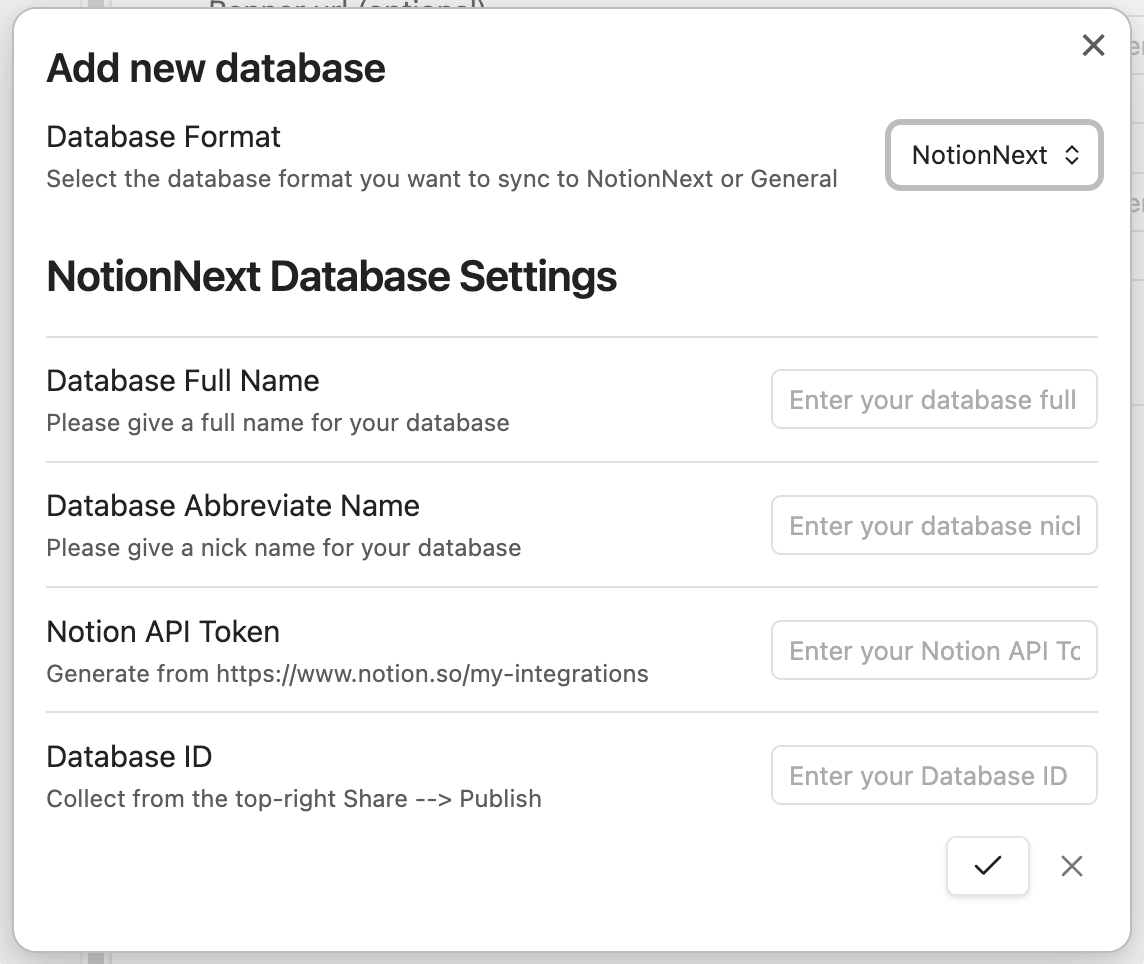1144x964 pixels.
Task: Click the 'NotionNext Database Settings' heading
Action: [331, 276]
